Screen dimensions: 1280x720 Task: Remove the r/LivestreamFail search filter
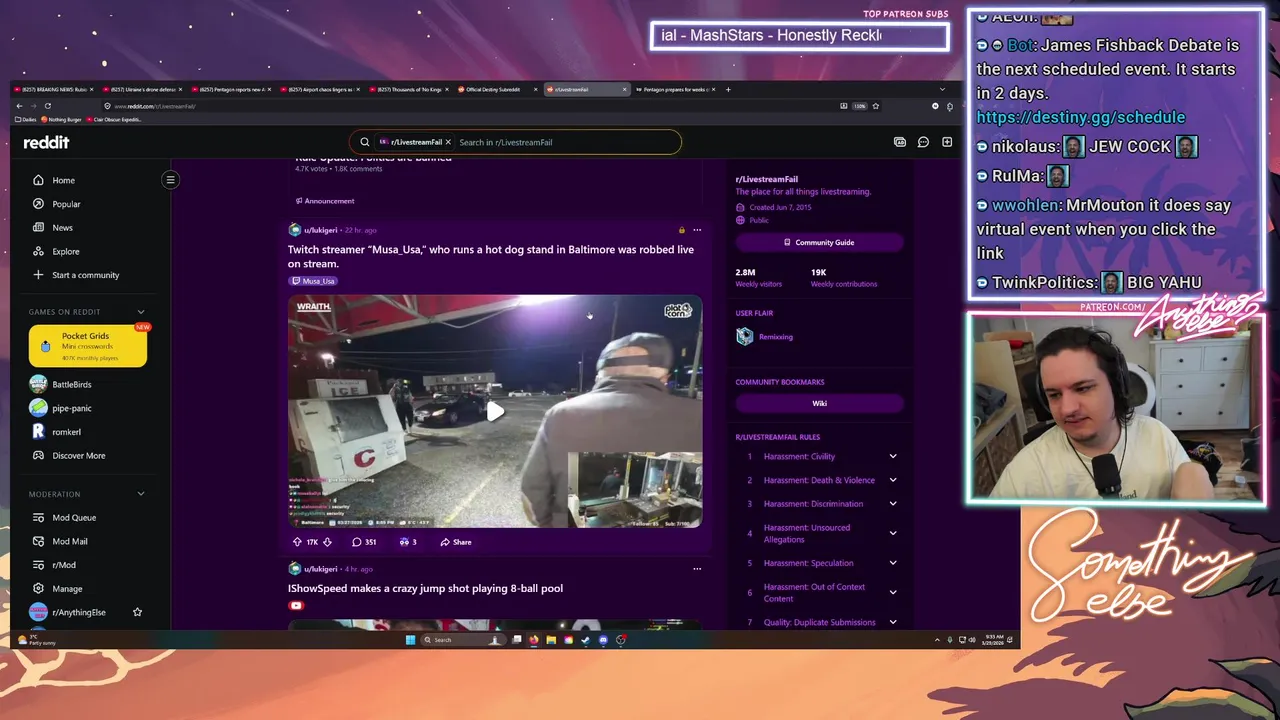pyautogui.click(x=448, y=142)
